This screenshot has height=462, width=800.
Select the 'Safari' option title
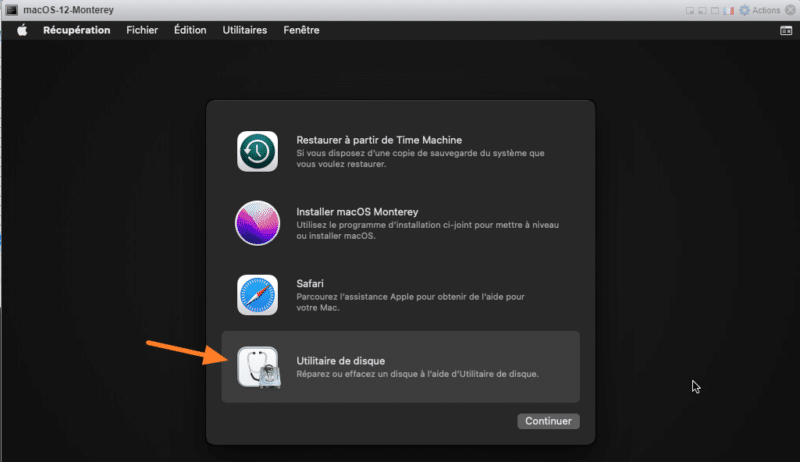point(310,284)
